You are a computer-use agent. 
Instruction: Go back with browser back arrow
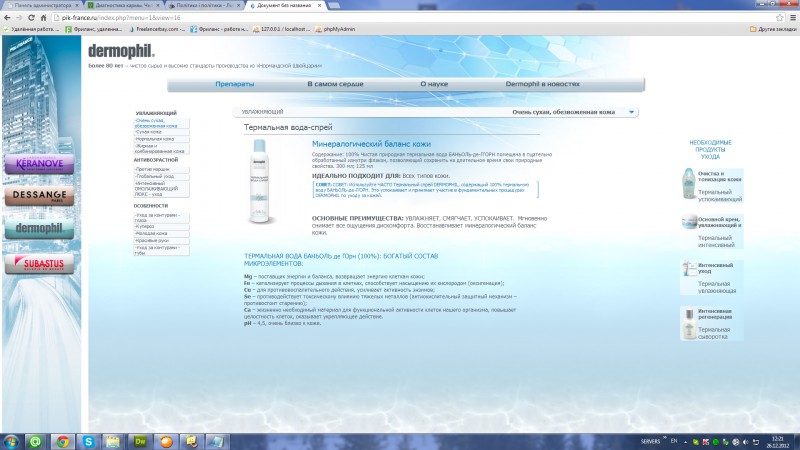click(7, 17)
